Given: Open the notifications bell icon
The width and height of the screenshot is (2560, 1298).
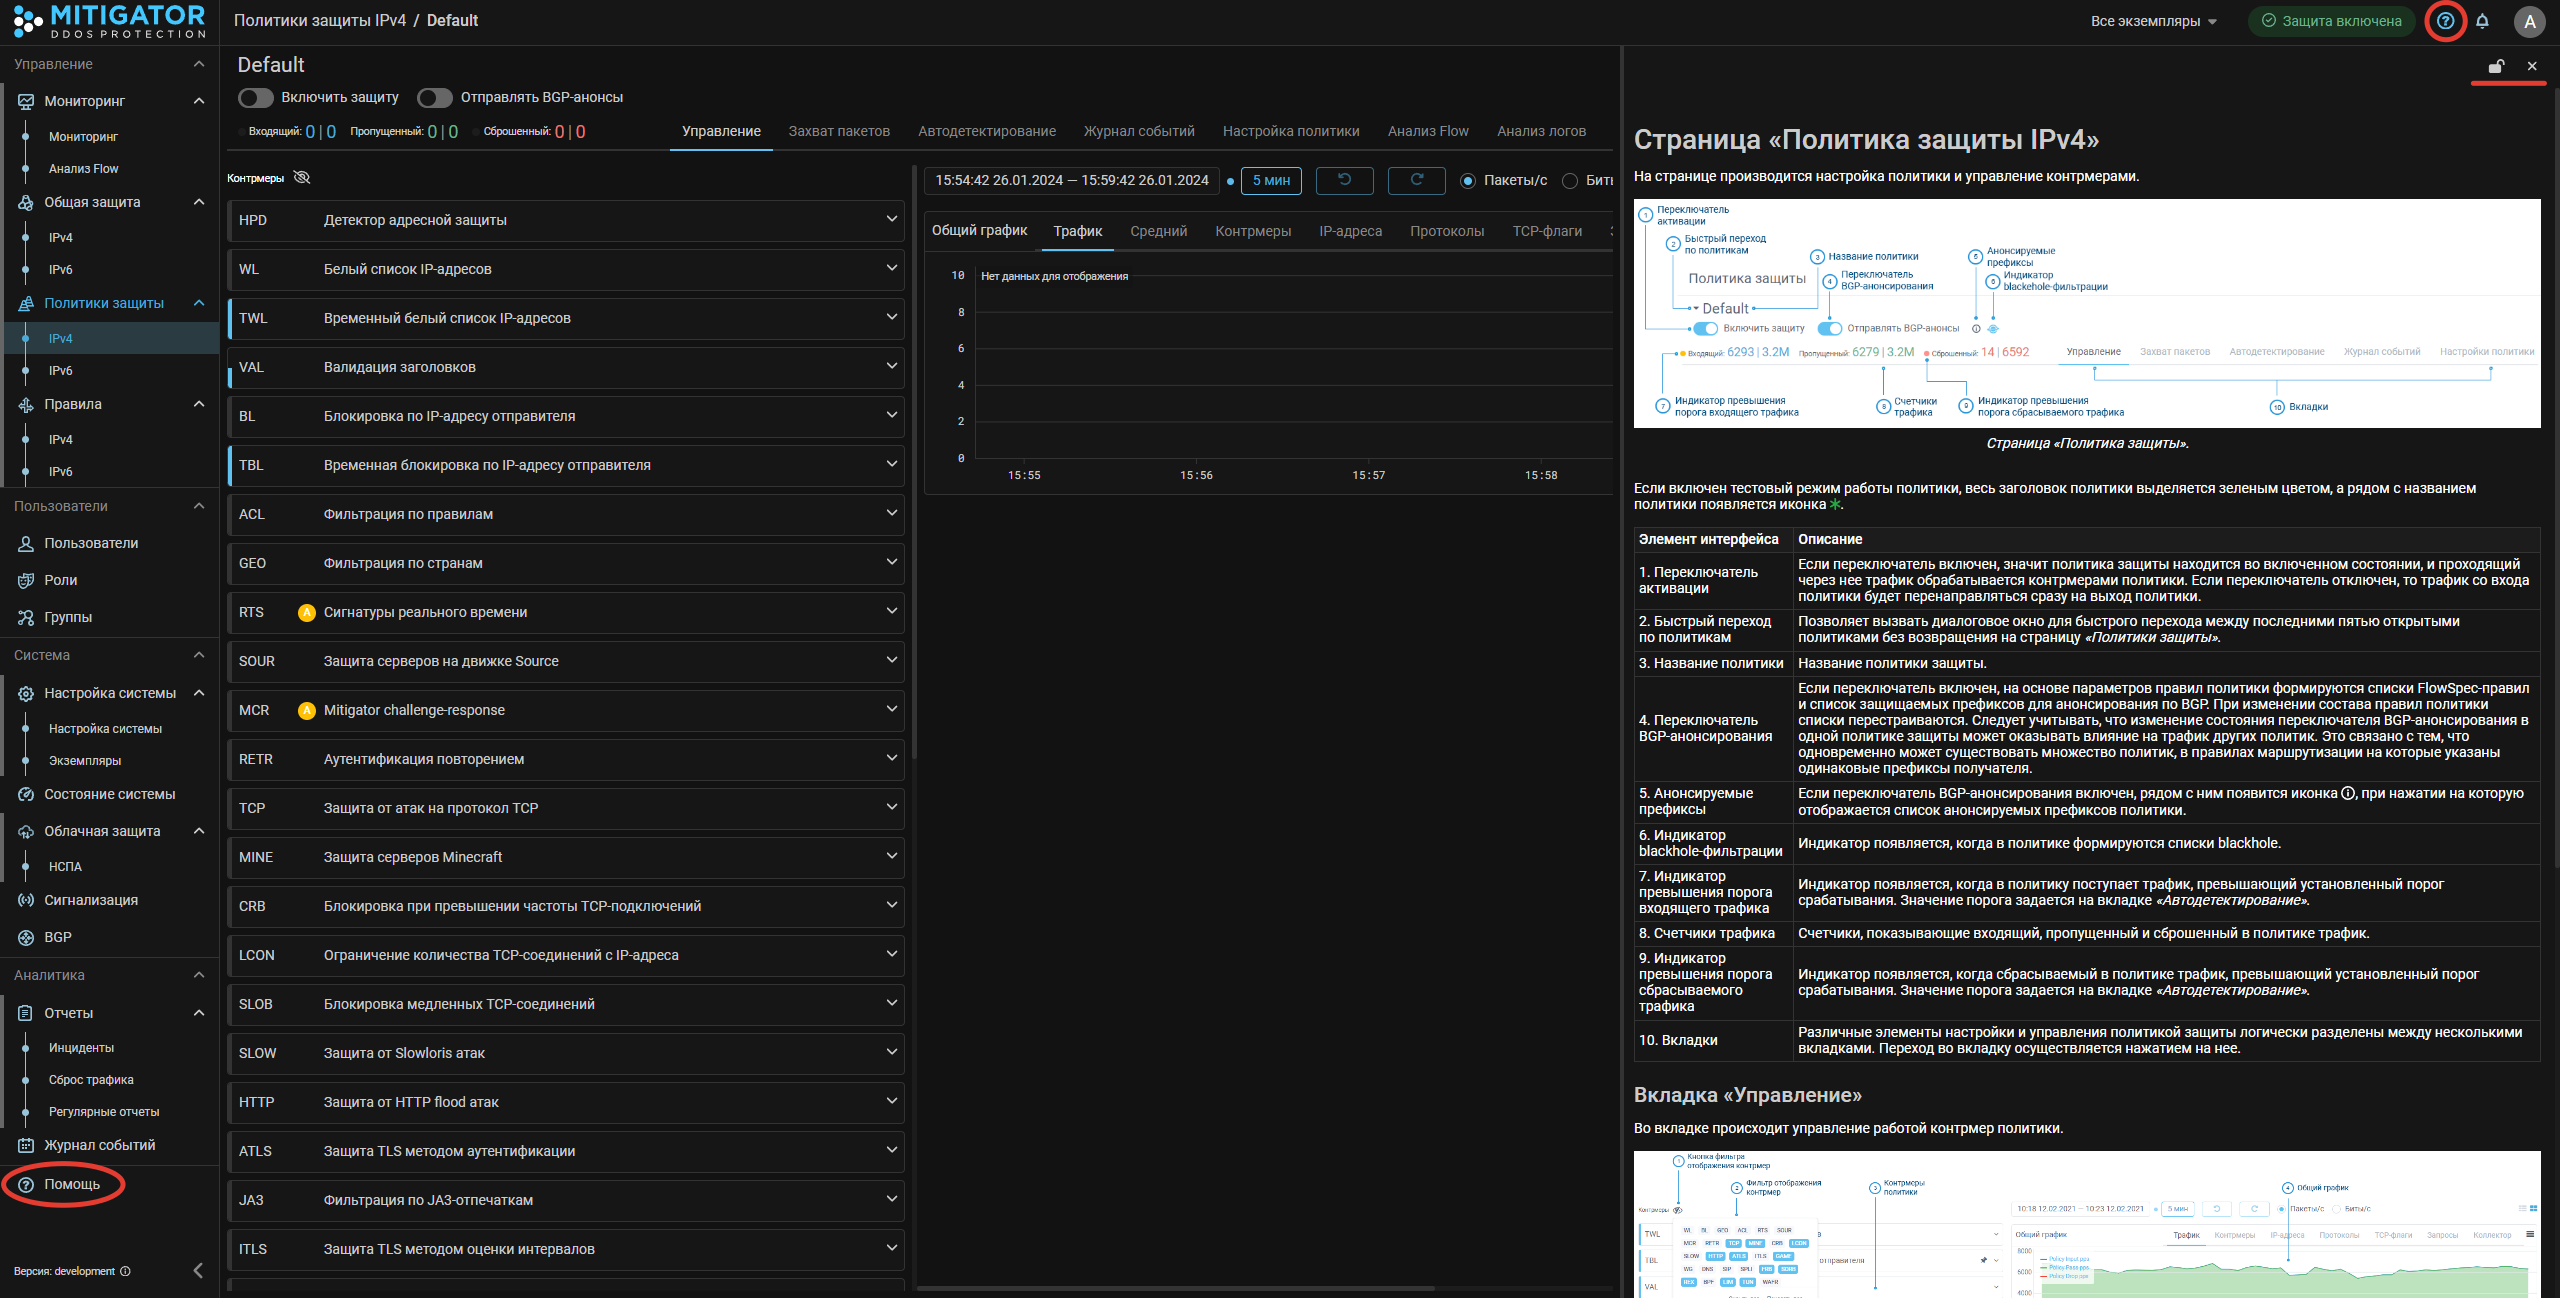Looking at the screenshot, I should coord(2482,21).
